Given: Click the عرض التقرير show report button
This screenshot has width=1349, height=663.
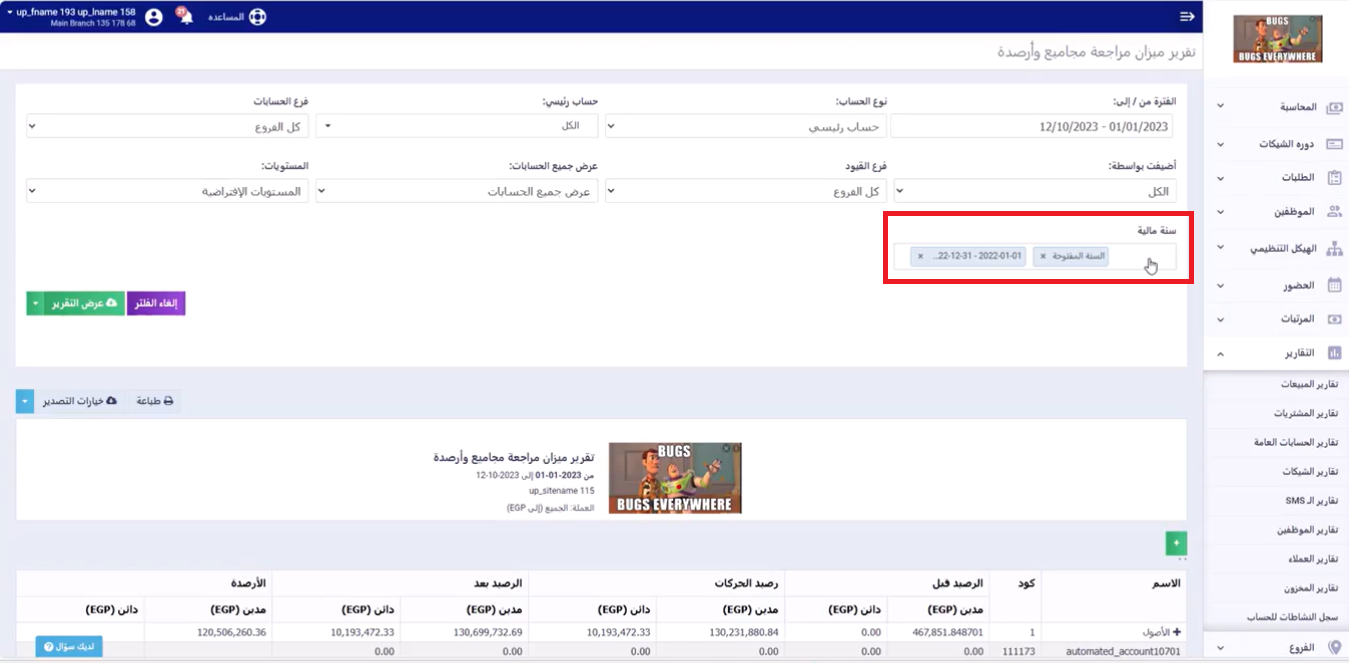Looking at the screenshot, I should click(x=84, y=303).
